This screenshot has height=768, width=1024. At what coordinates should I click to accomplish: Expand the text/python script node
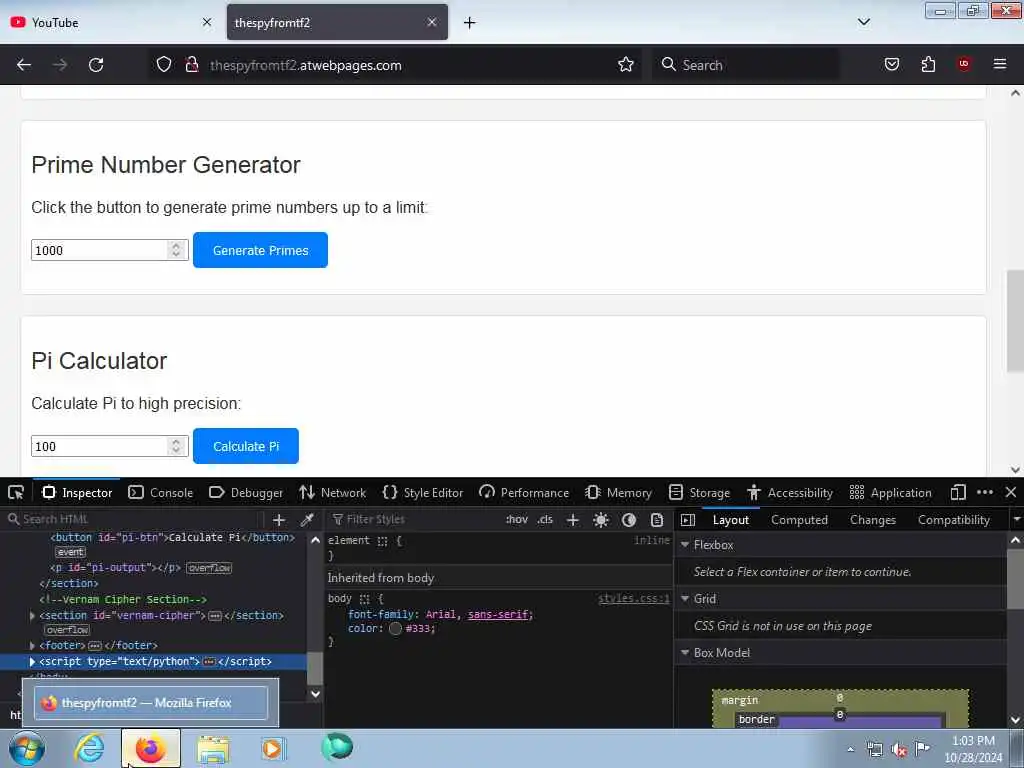tap(32, 662)
